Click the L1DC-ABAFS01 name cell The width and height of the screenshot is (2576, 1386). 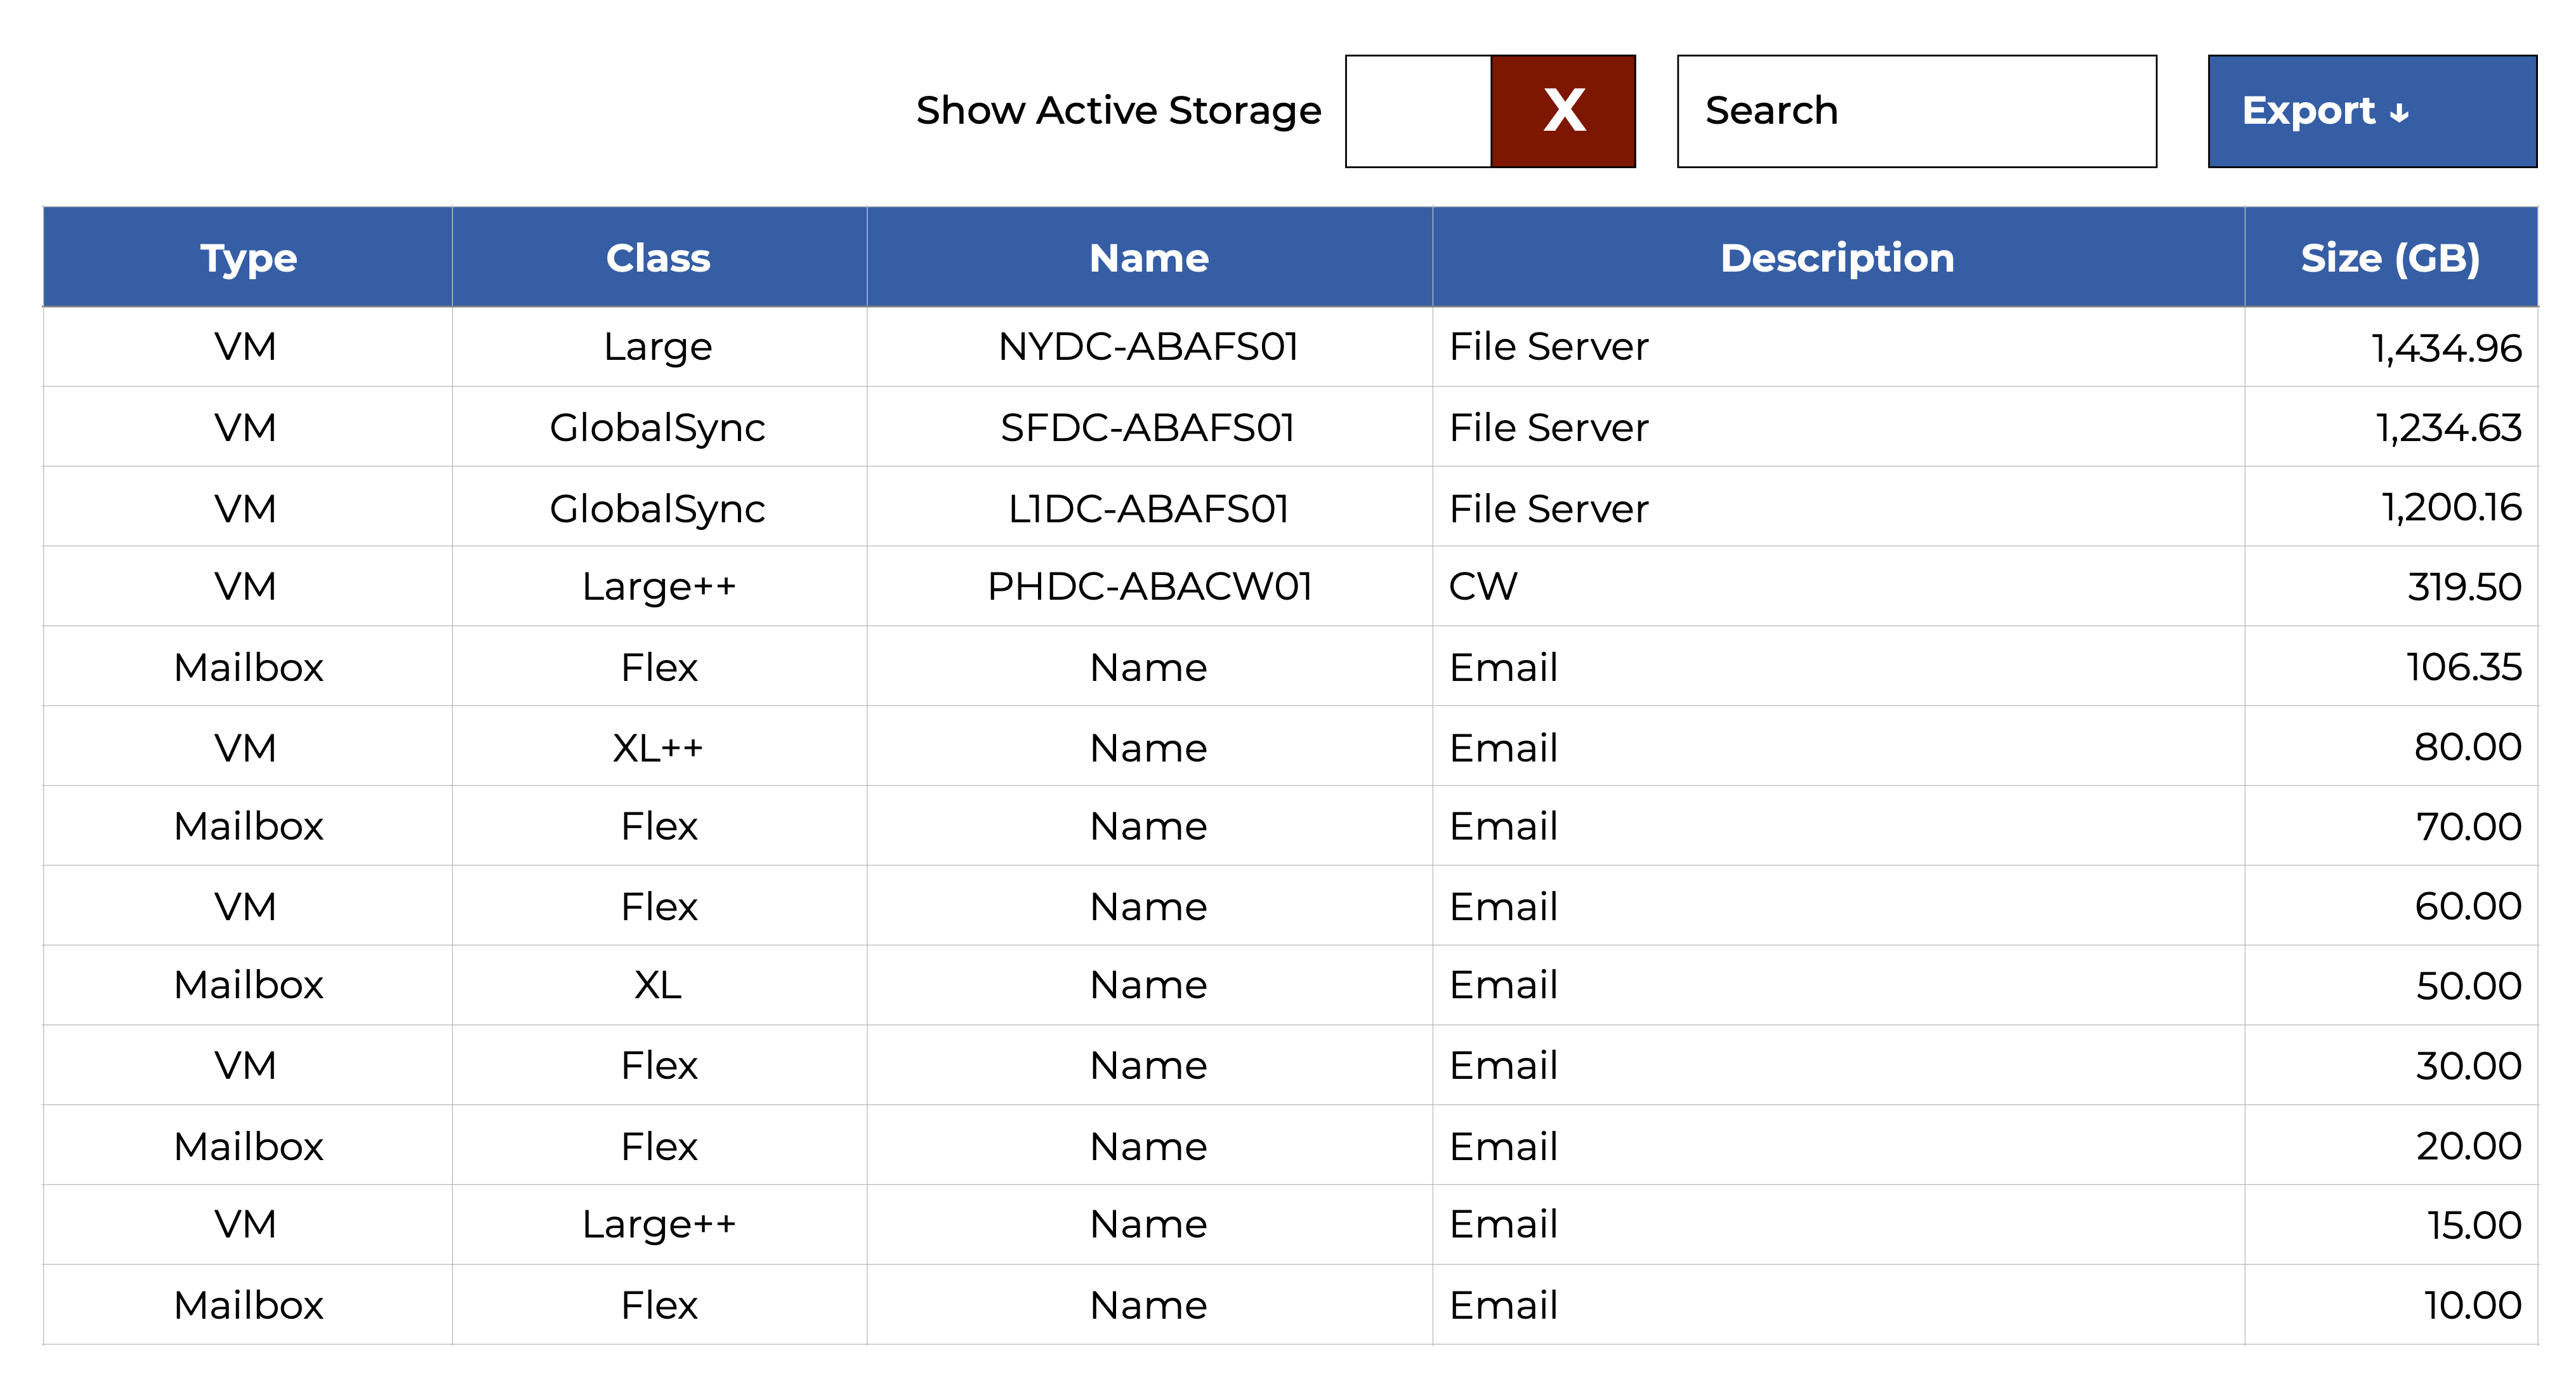pyautogui.click(x=1148, y=509)
